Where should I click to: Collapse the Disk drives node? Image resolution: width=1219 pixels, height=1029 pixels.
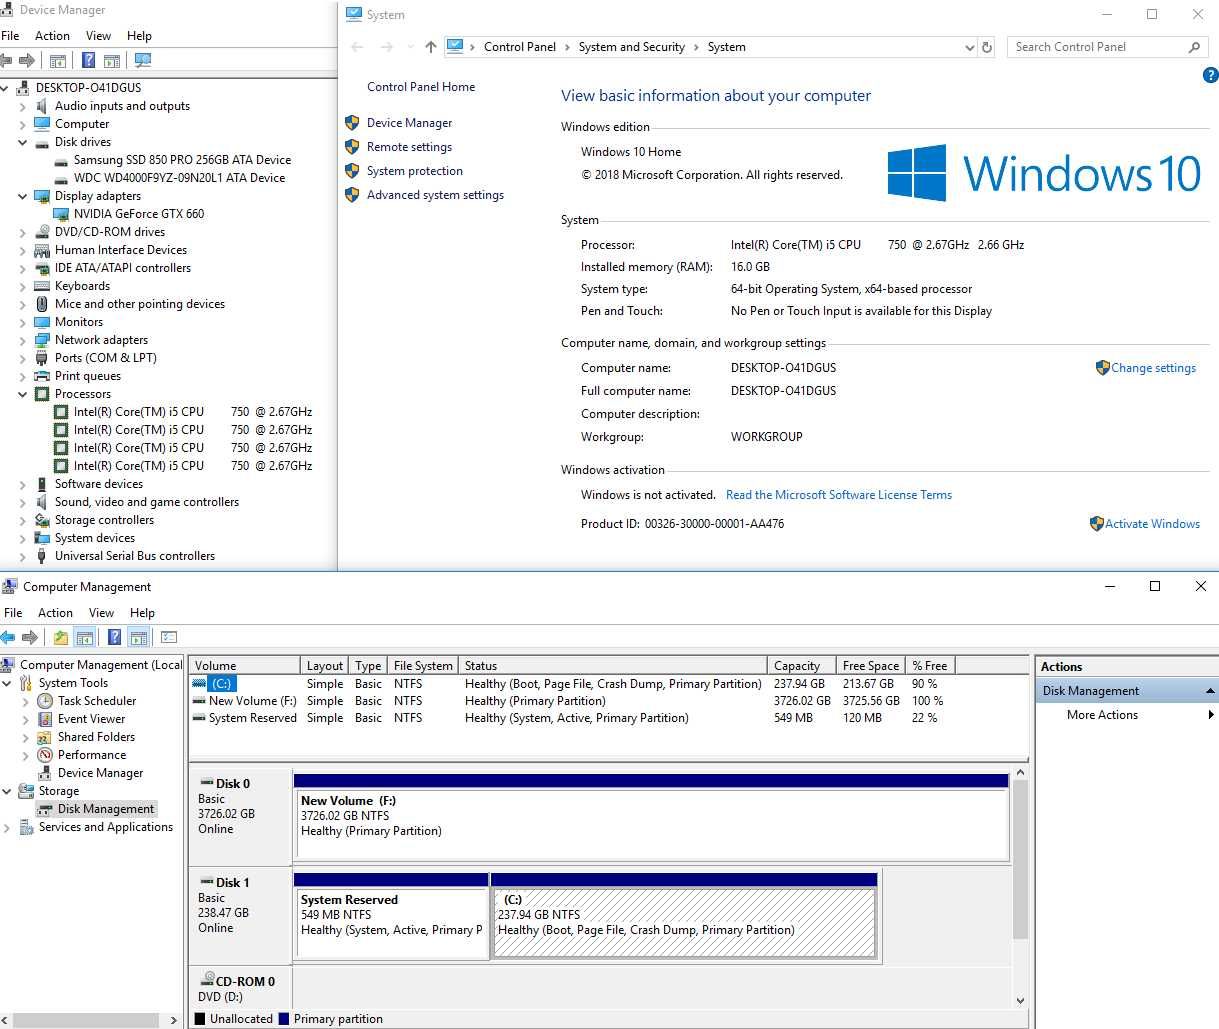23,142
